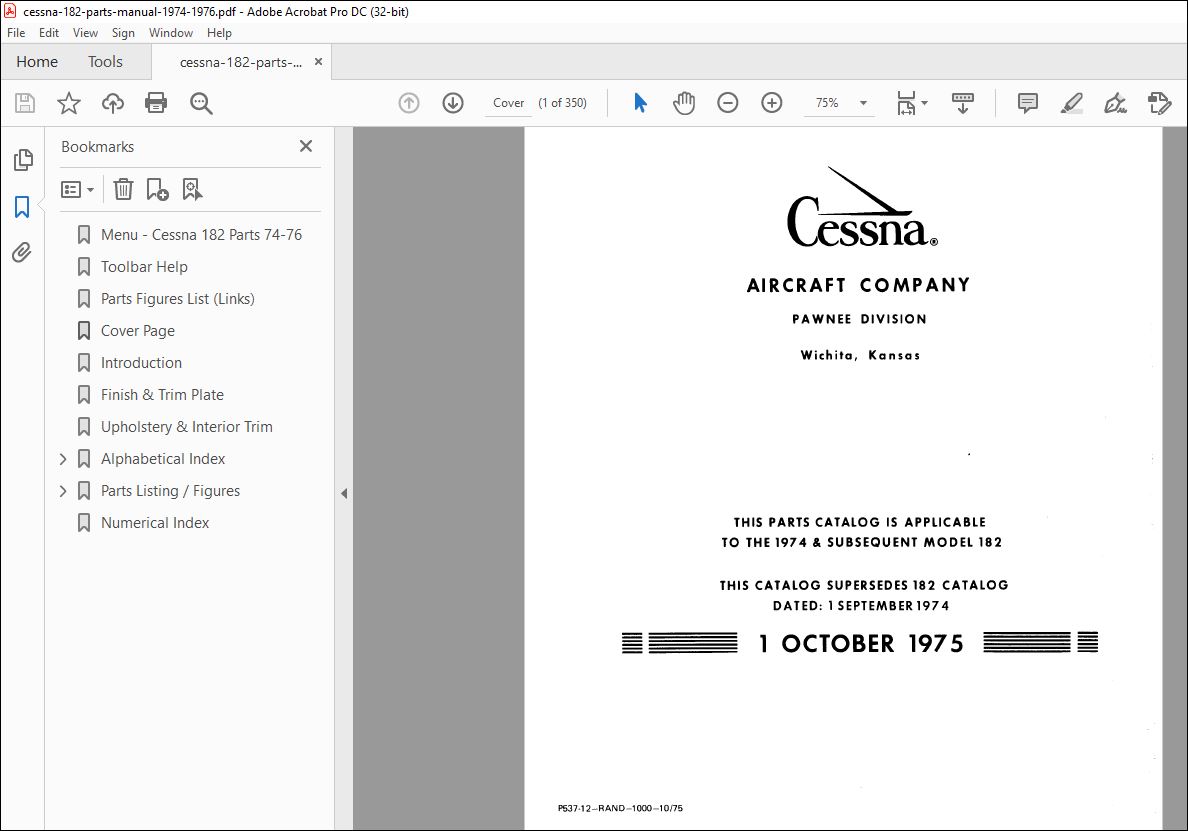Open the Help menu
The width and height of the screenshot is (1188, 831).
pyautogui.click(x=219, y=33)
